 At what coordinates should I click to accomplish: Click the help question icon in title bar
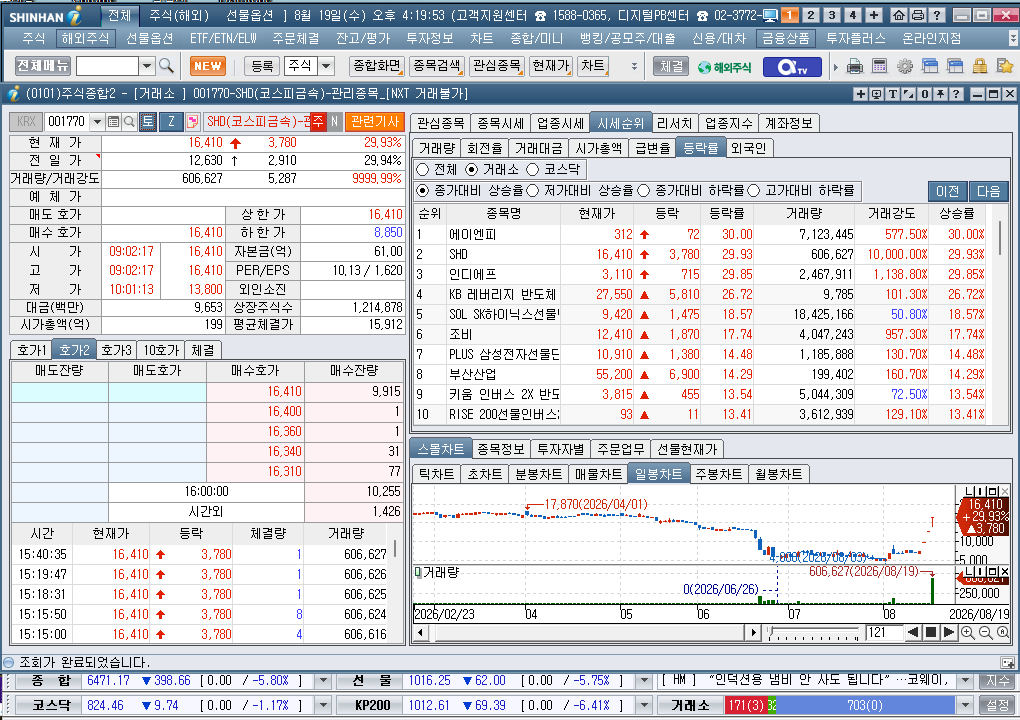[x=936, y=15]
